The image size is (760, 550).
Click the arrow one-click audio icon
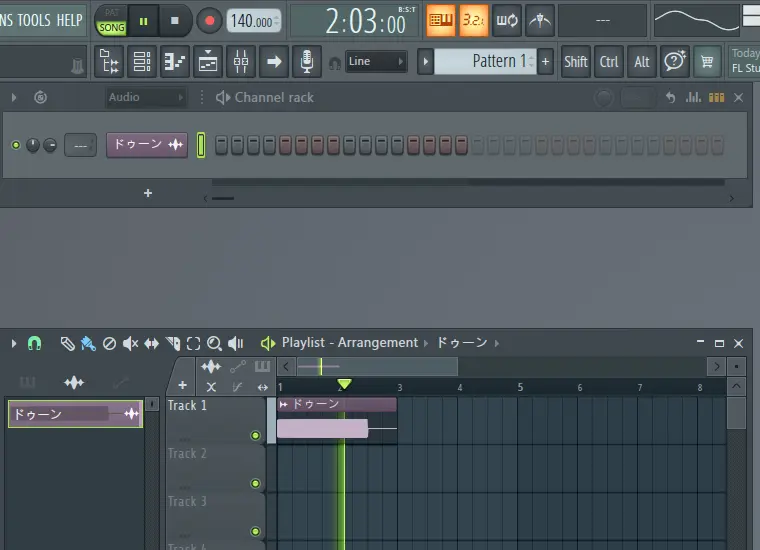point(274,62)
